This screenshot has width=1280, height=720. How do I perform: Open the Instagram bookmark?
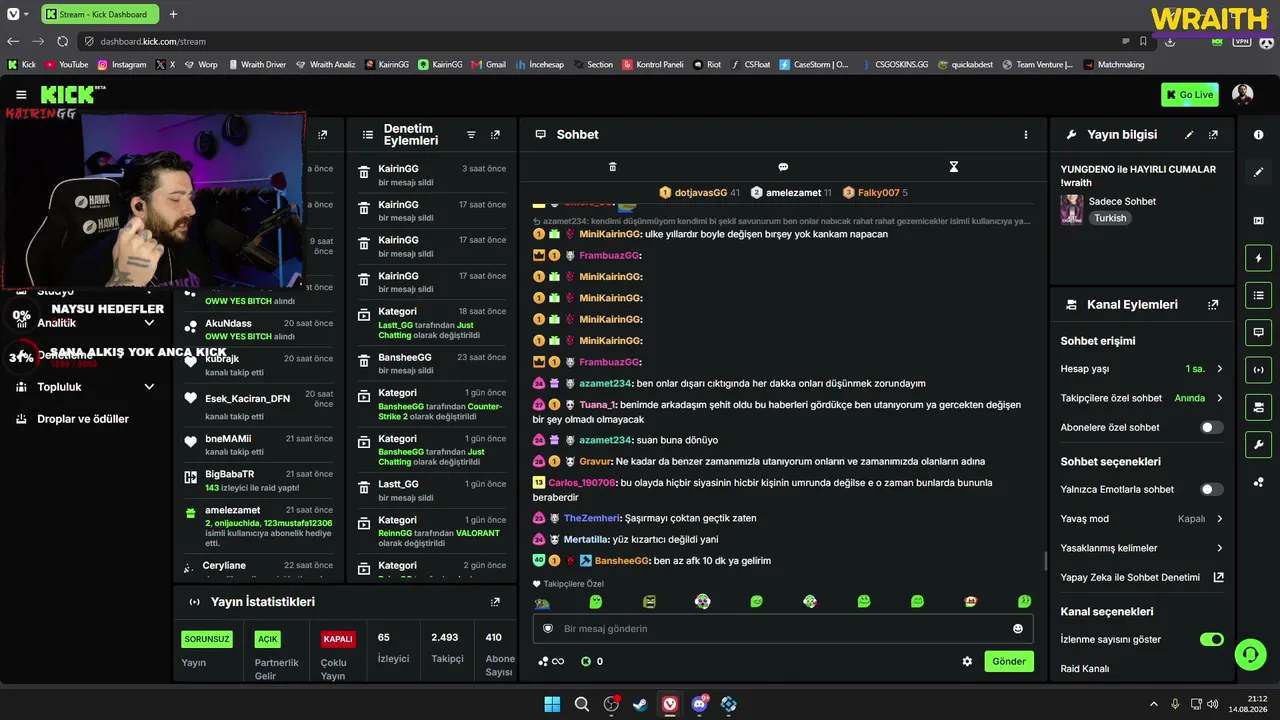(121, 65)
